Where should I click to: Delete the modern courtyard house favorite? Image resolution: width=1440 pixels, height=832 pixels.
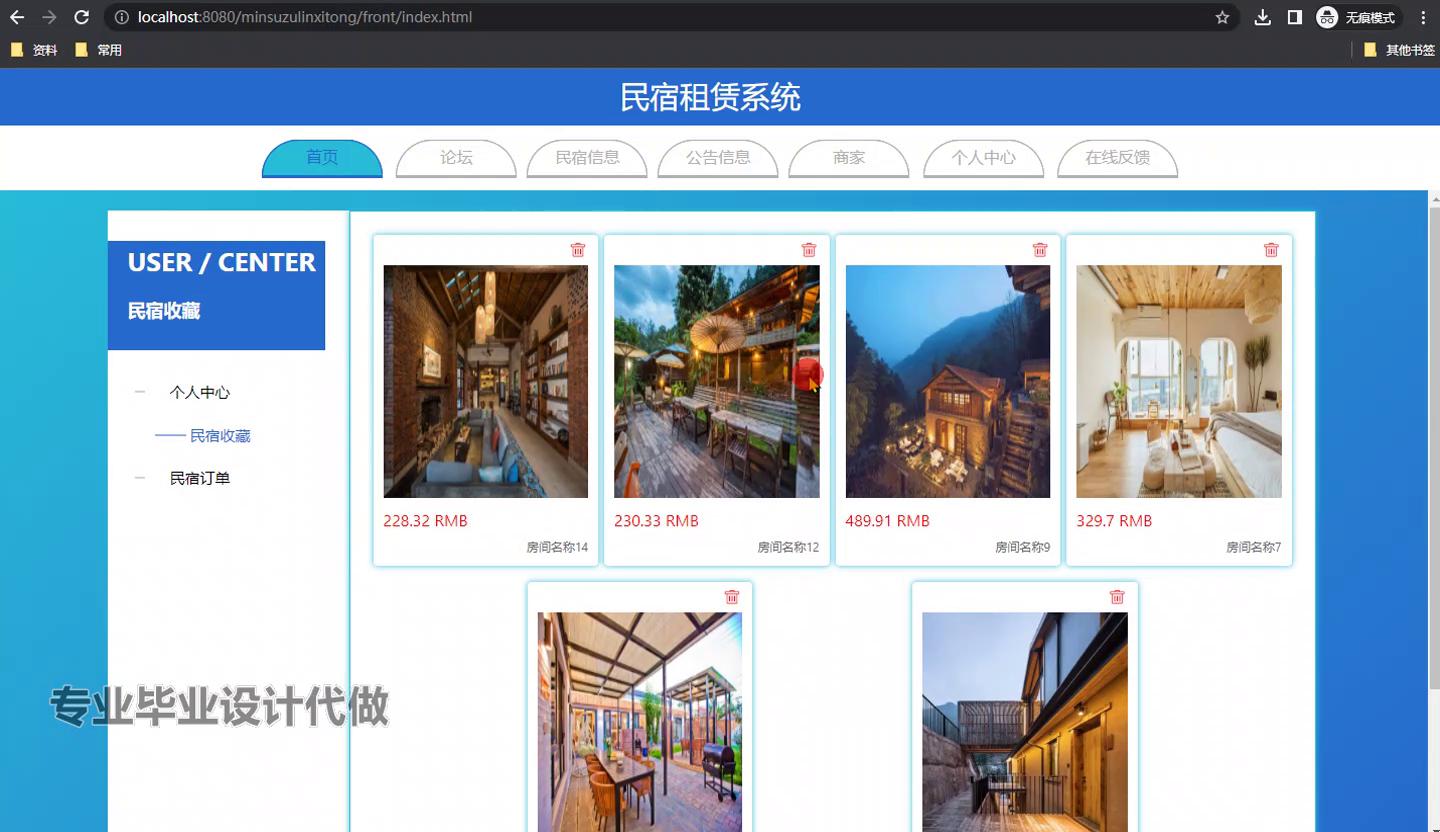pyautogui.click(x=1117, y=597)
